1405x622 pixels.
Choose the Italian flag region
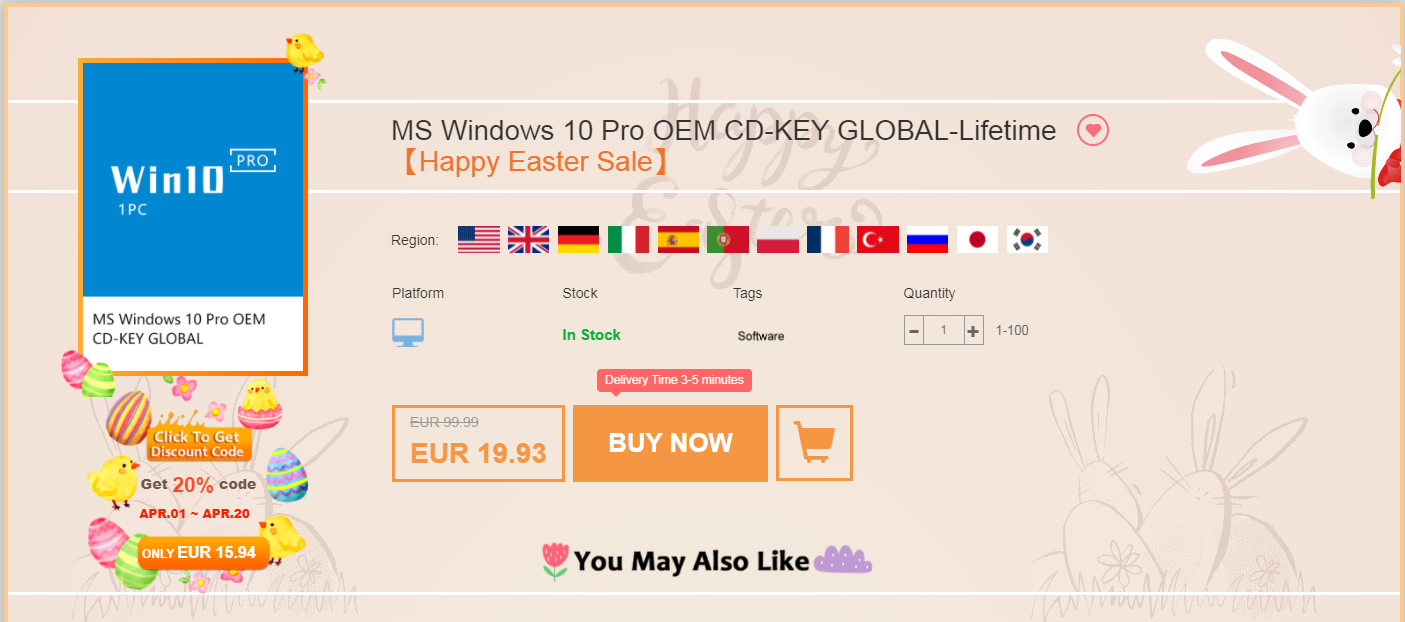(x=628, y=239)
